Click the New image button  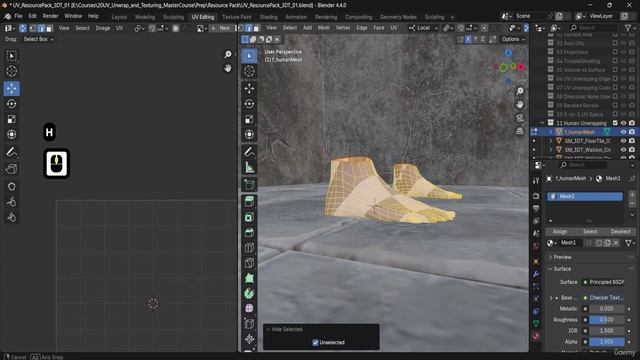tap(221, 28)
